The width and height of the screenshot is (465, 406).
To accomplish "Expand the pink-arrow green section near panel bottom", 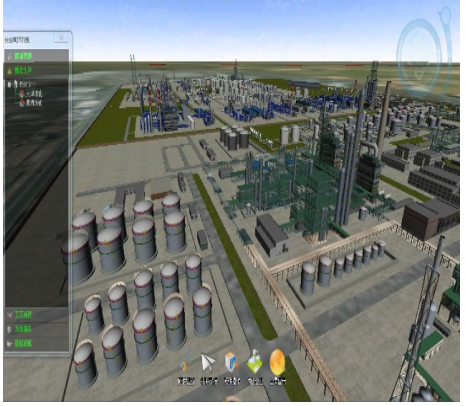I will coord(37,315).
